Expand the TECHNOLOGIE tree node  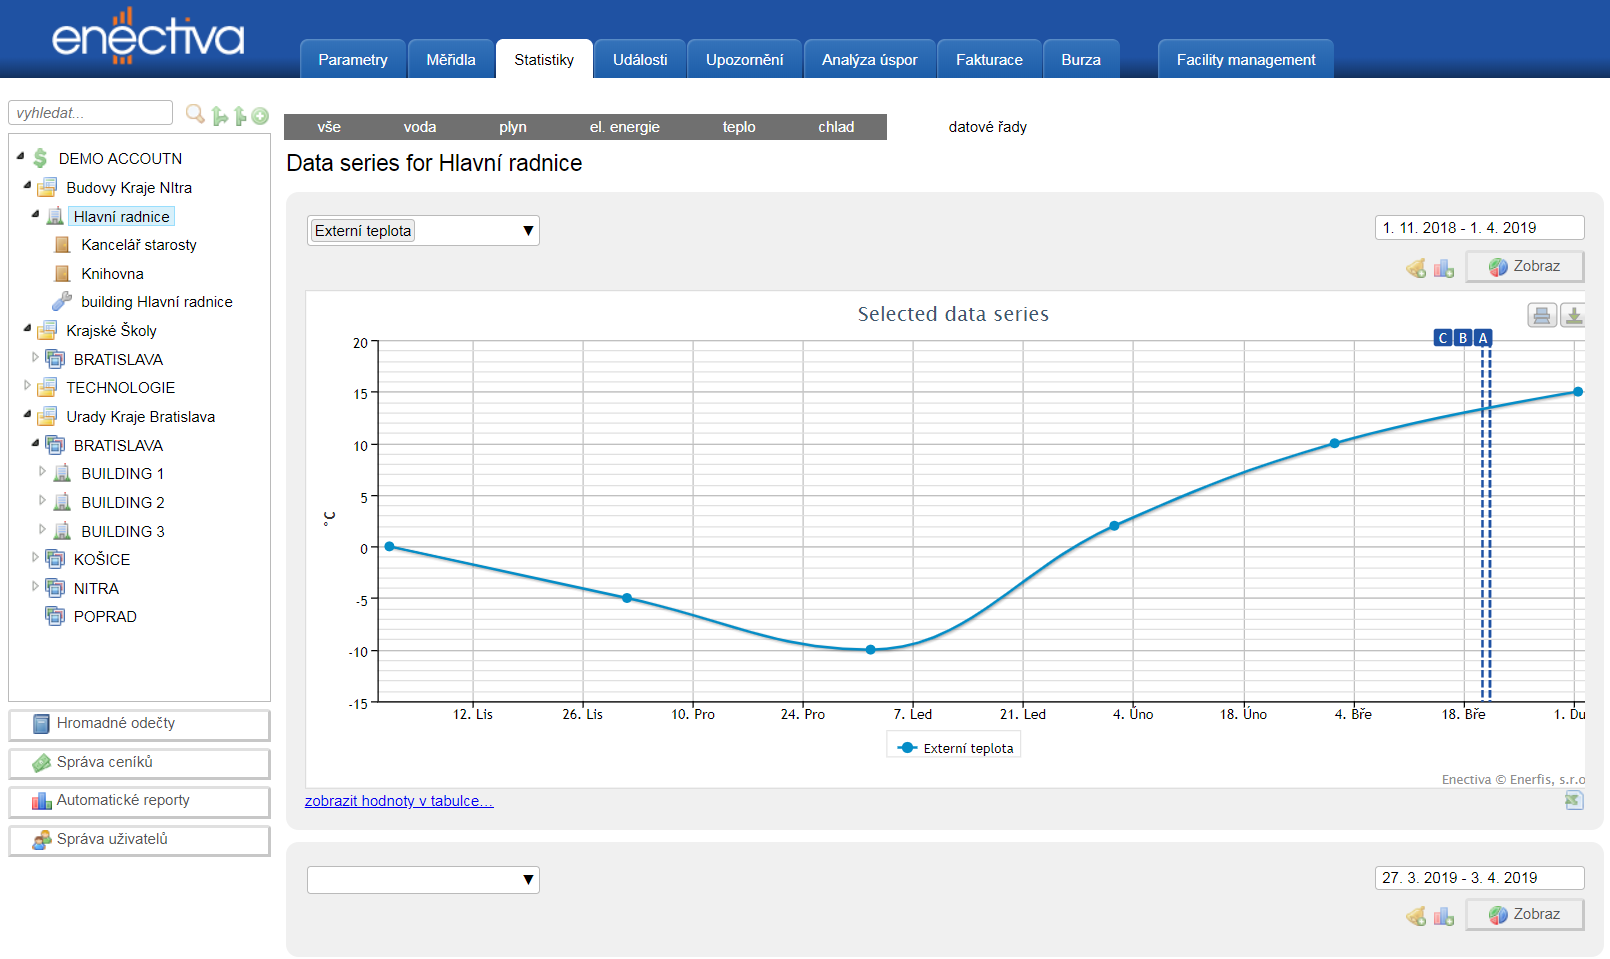pos(27,386)
